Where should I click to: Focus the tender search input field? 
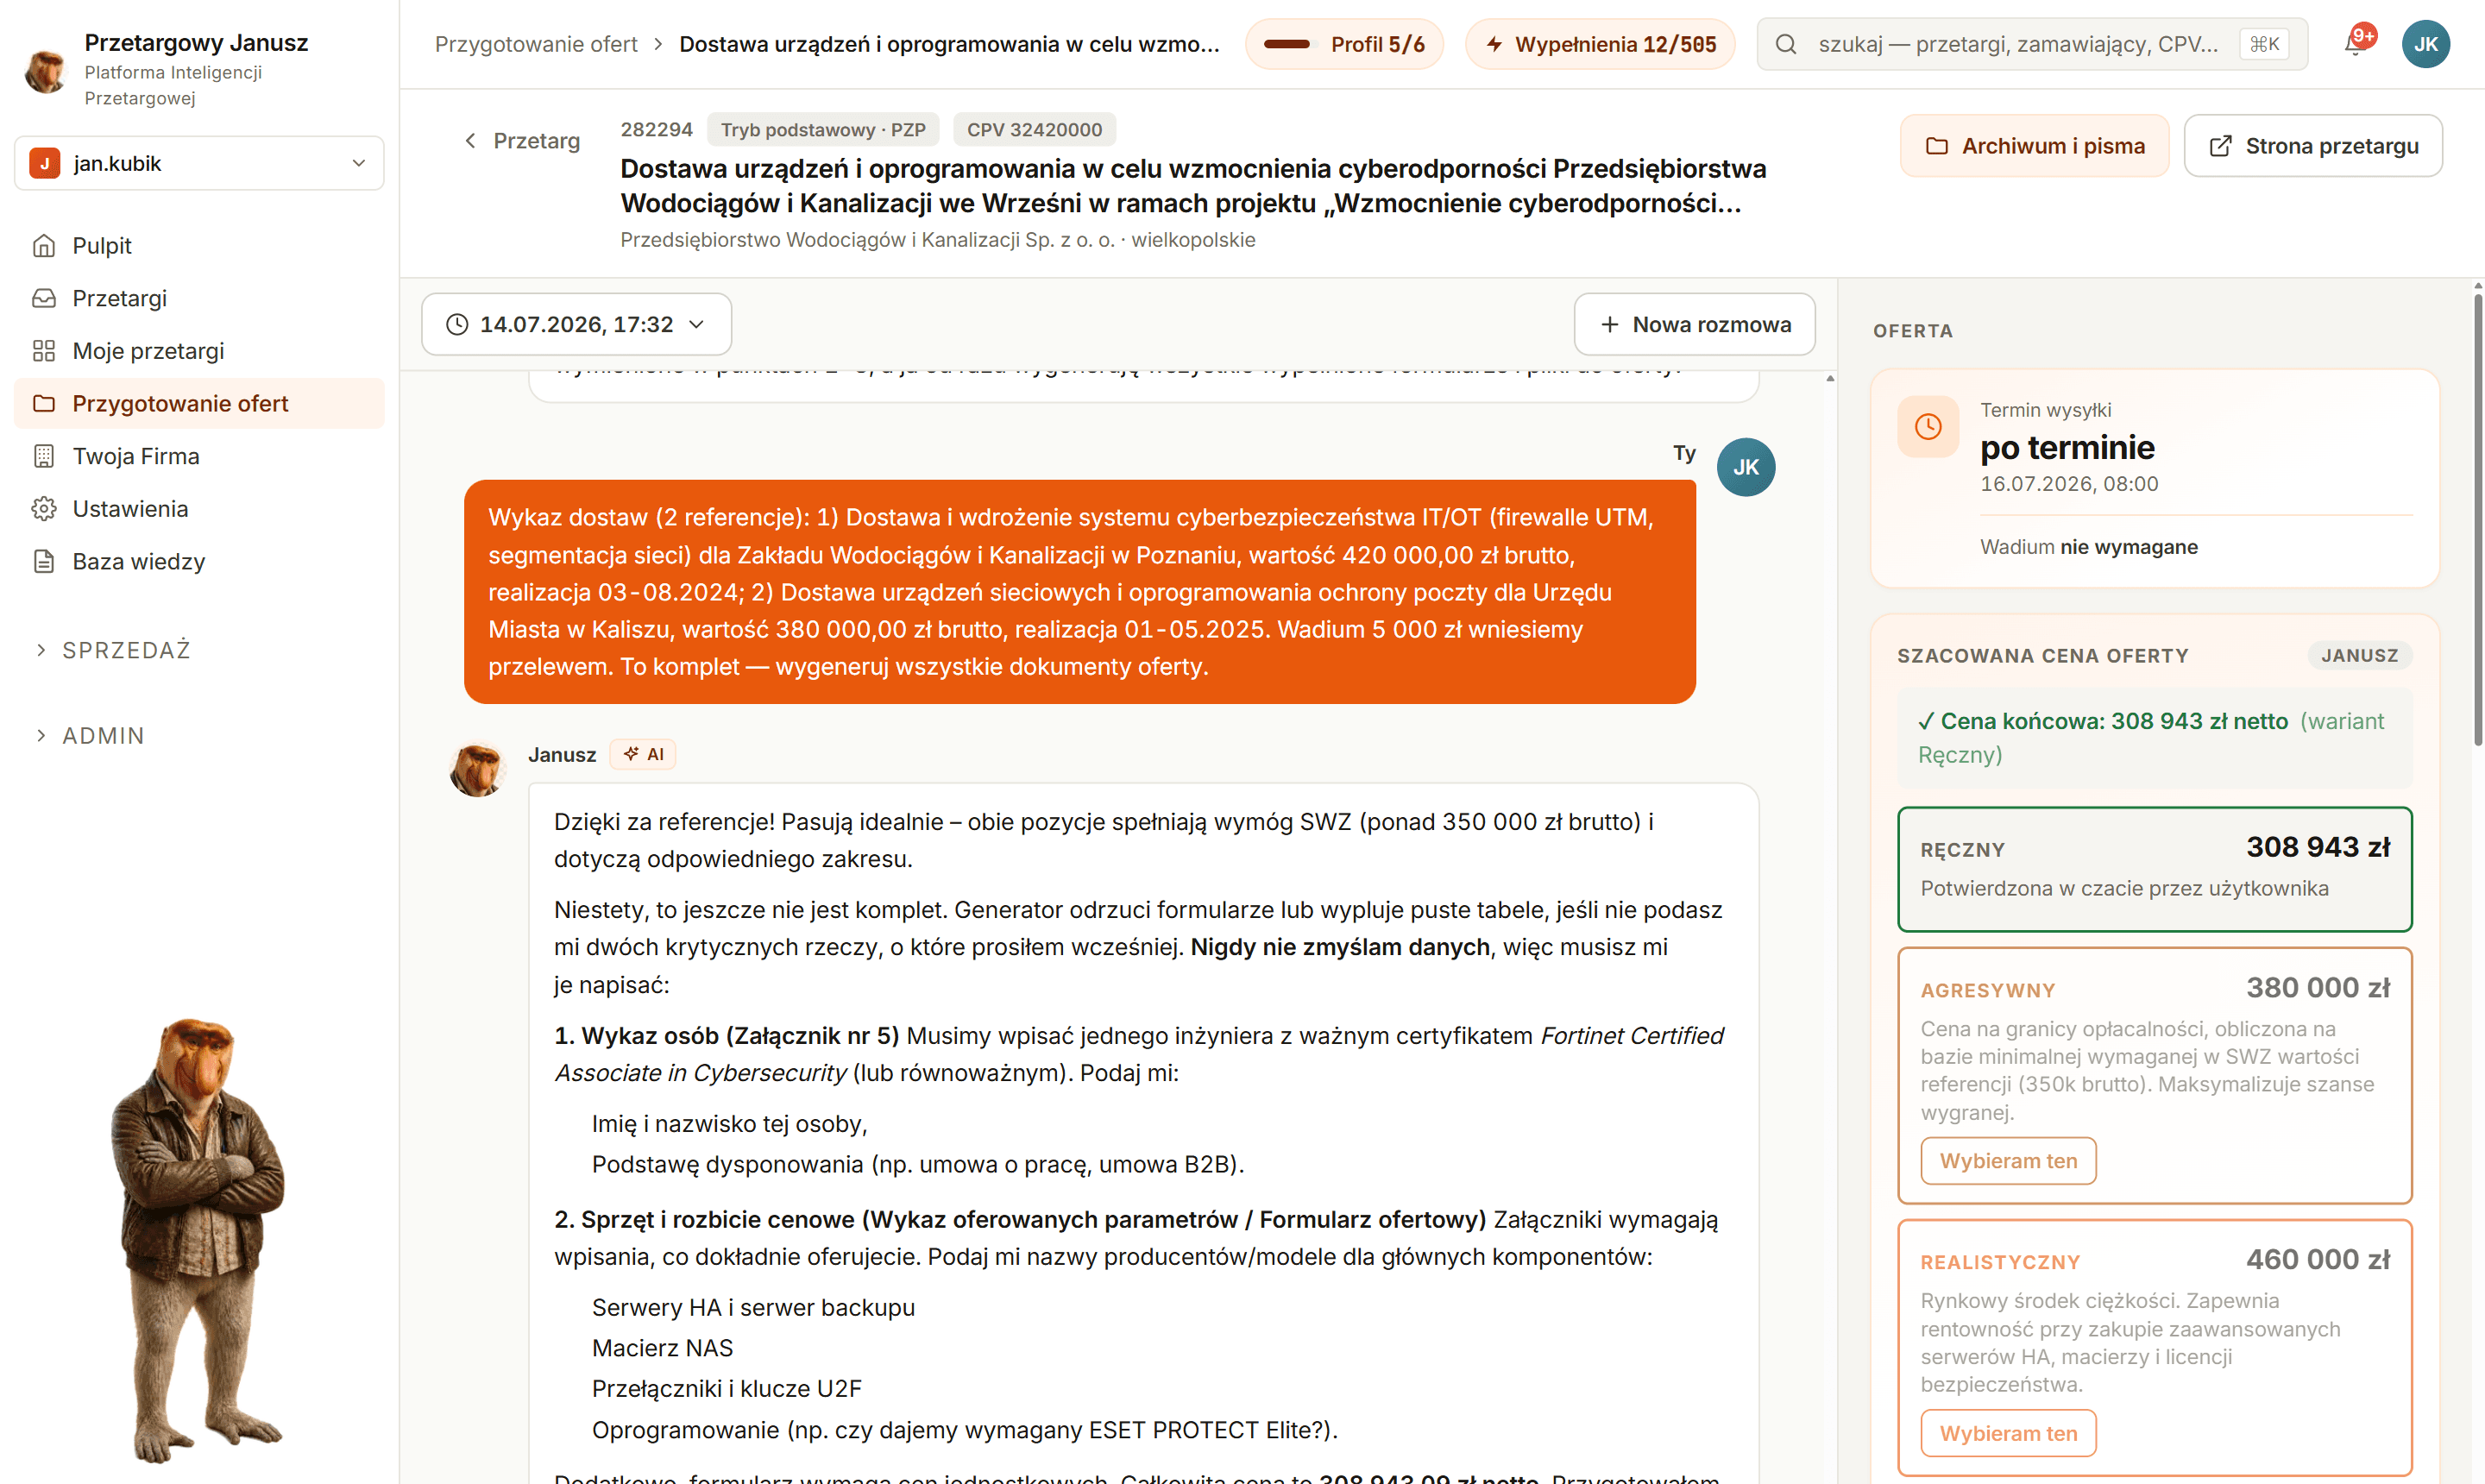2032,44
